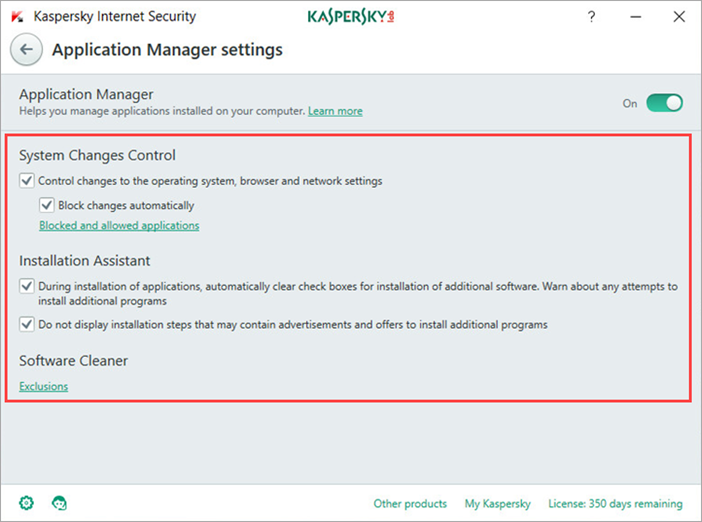Open Software Cleaner Exclusions link

point(43,386)
